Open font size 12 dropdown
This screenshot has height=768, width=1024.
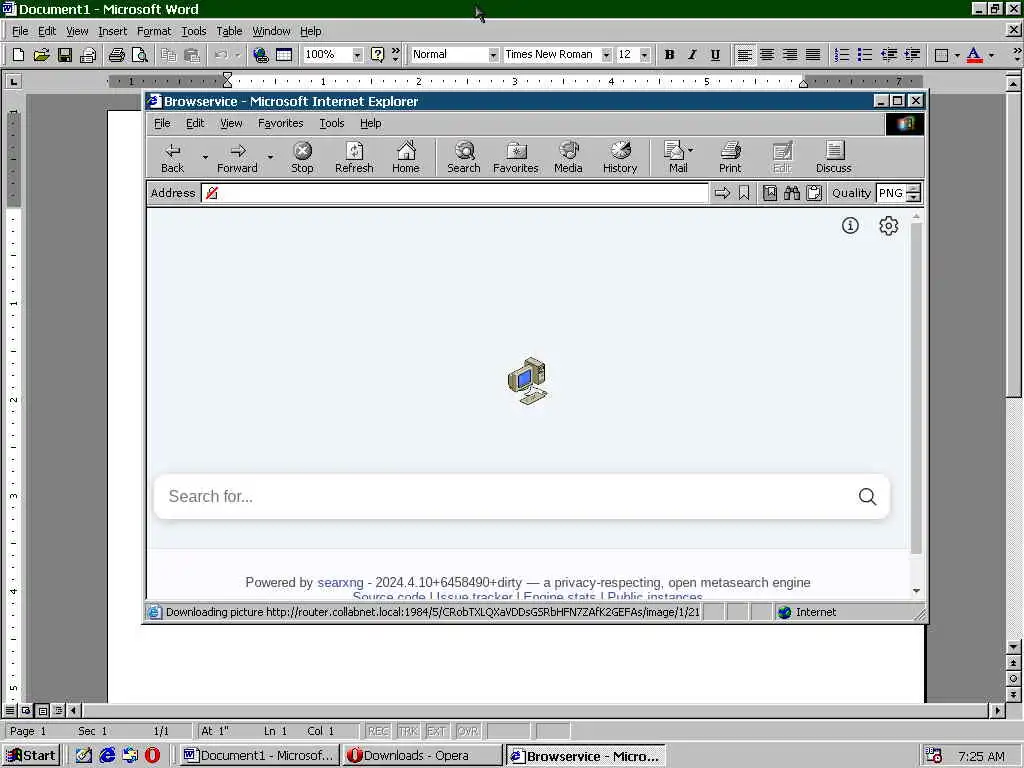(645, 55)
